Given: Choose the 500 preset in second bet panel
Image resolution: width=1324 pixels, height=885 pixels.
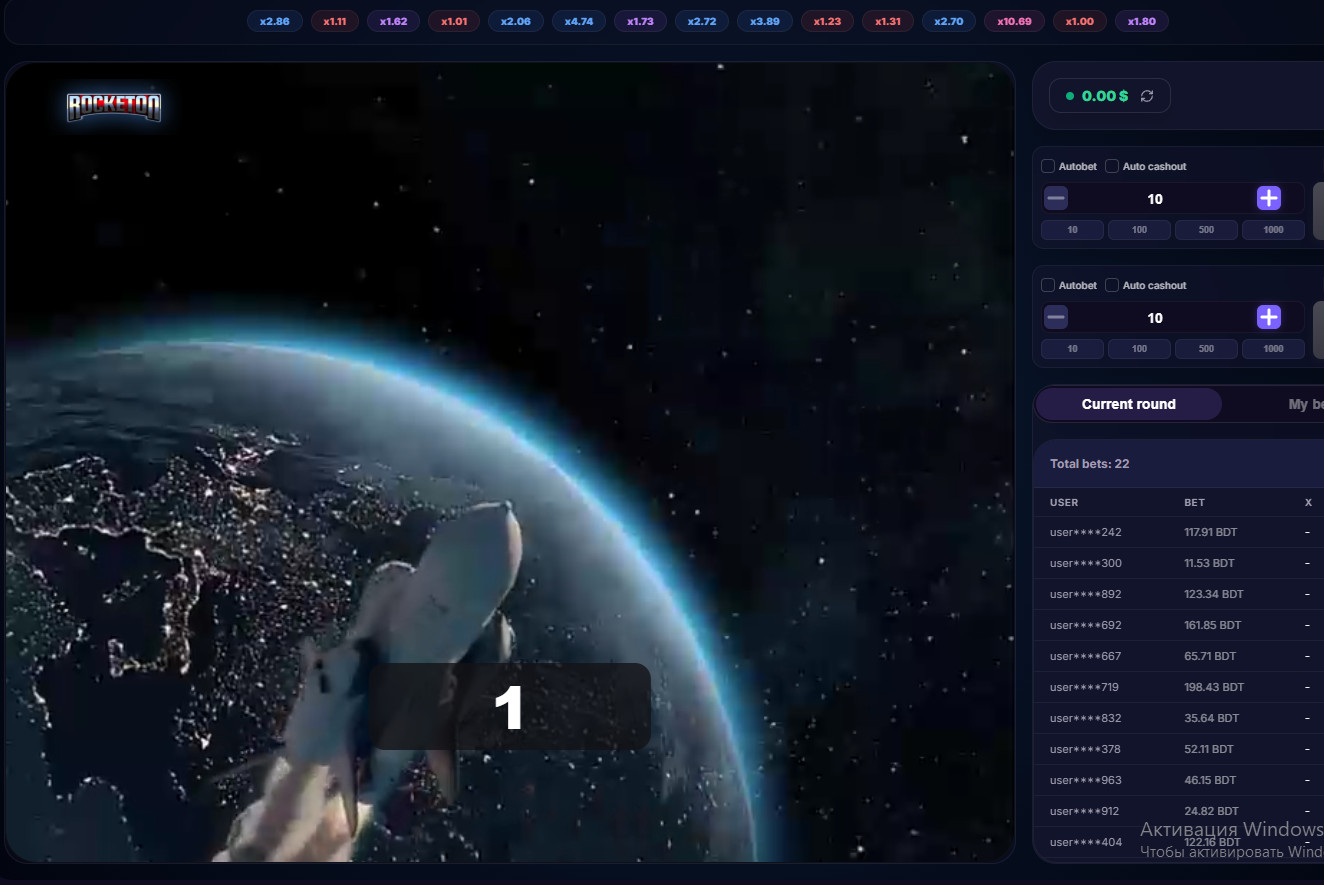Looking at the screenshot, I should 1206,349.
